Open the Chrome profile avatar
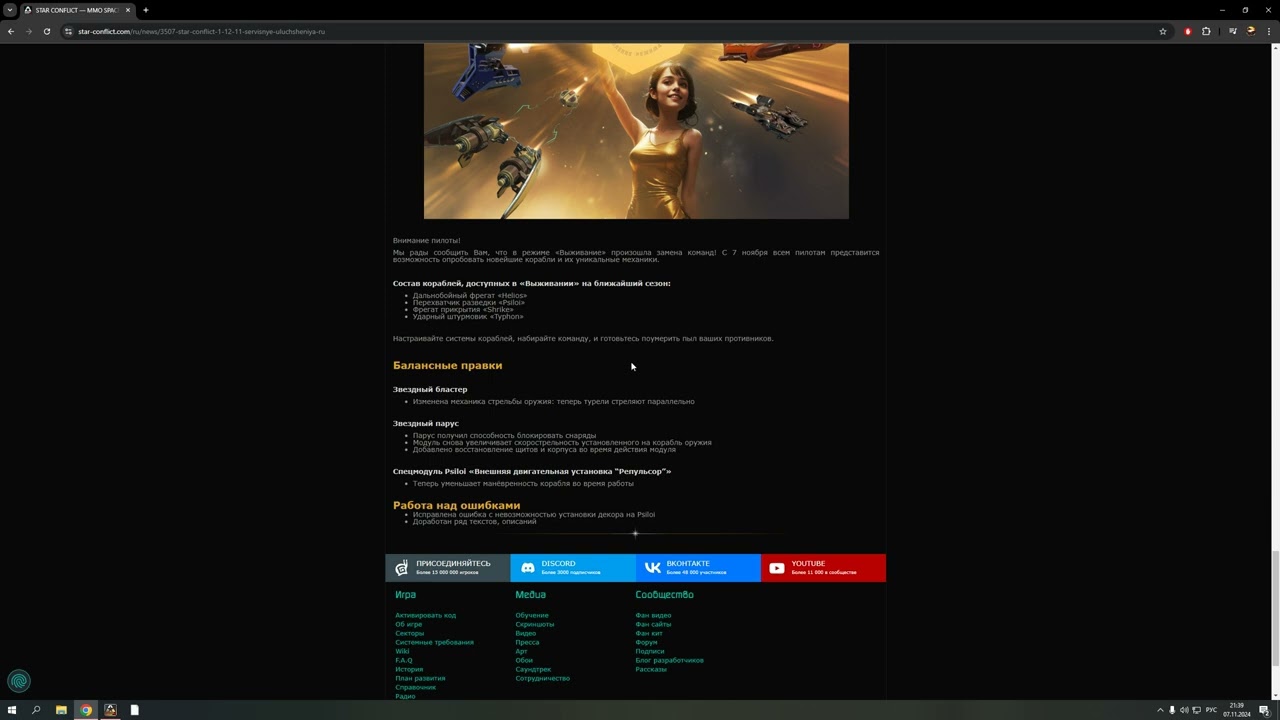The width and height of the screenshot is (1280, 720). (1251, 31)
